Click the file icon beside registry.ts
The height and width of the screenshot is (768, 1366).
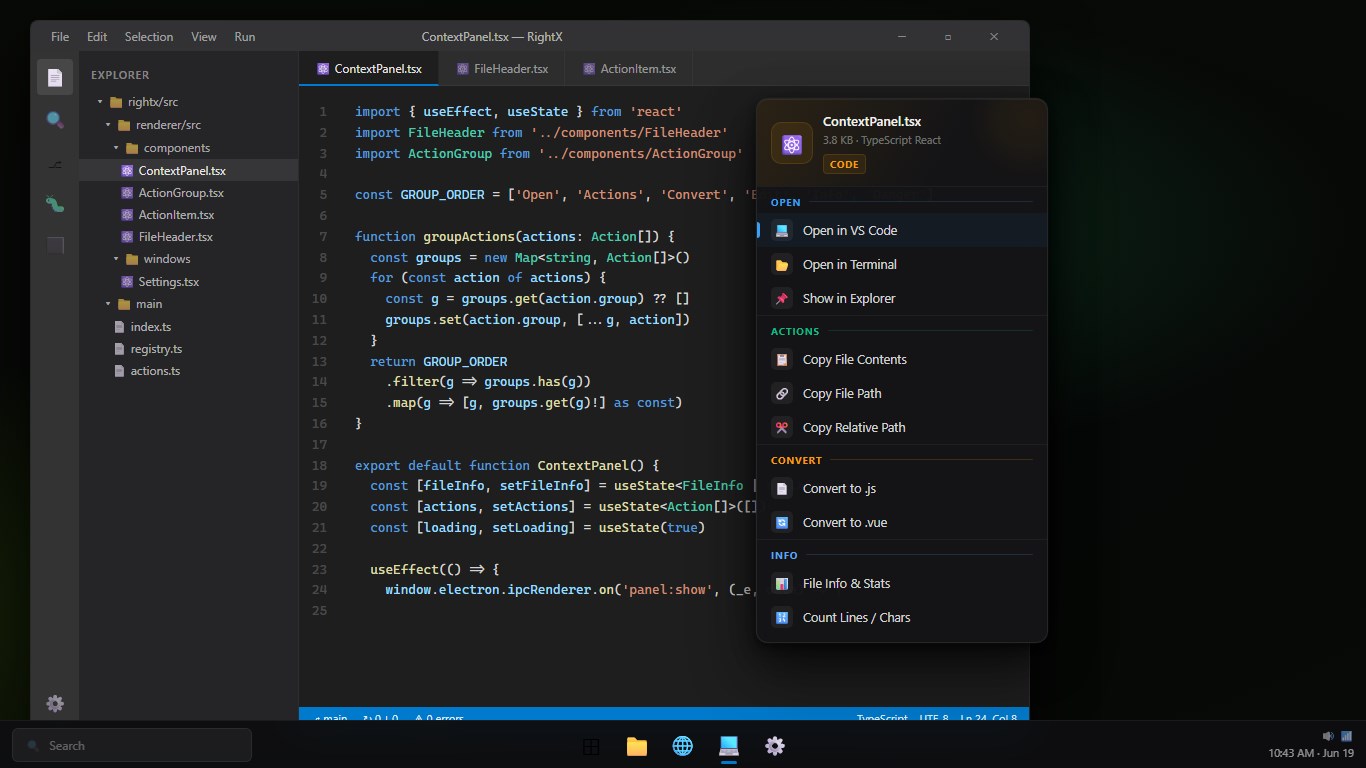120,349
